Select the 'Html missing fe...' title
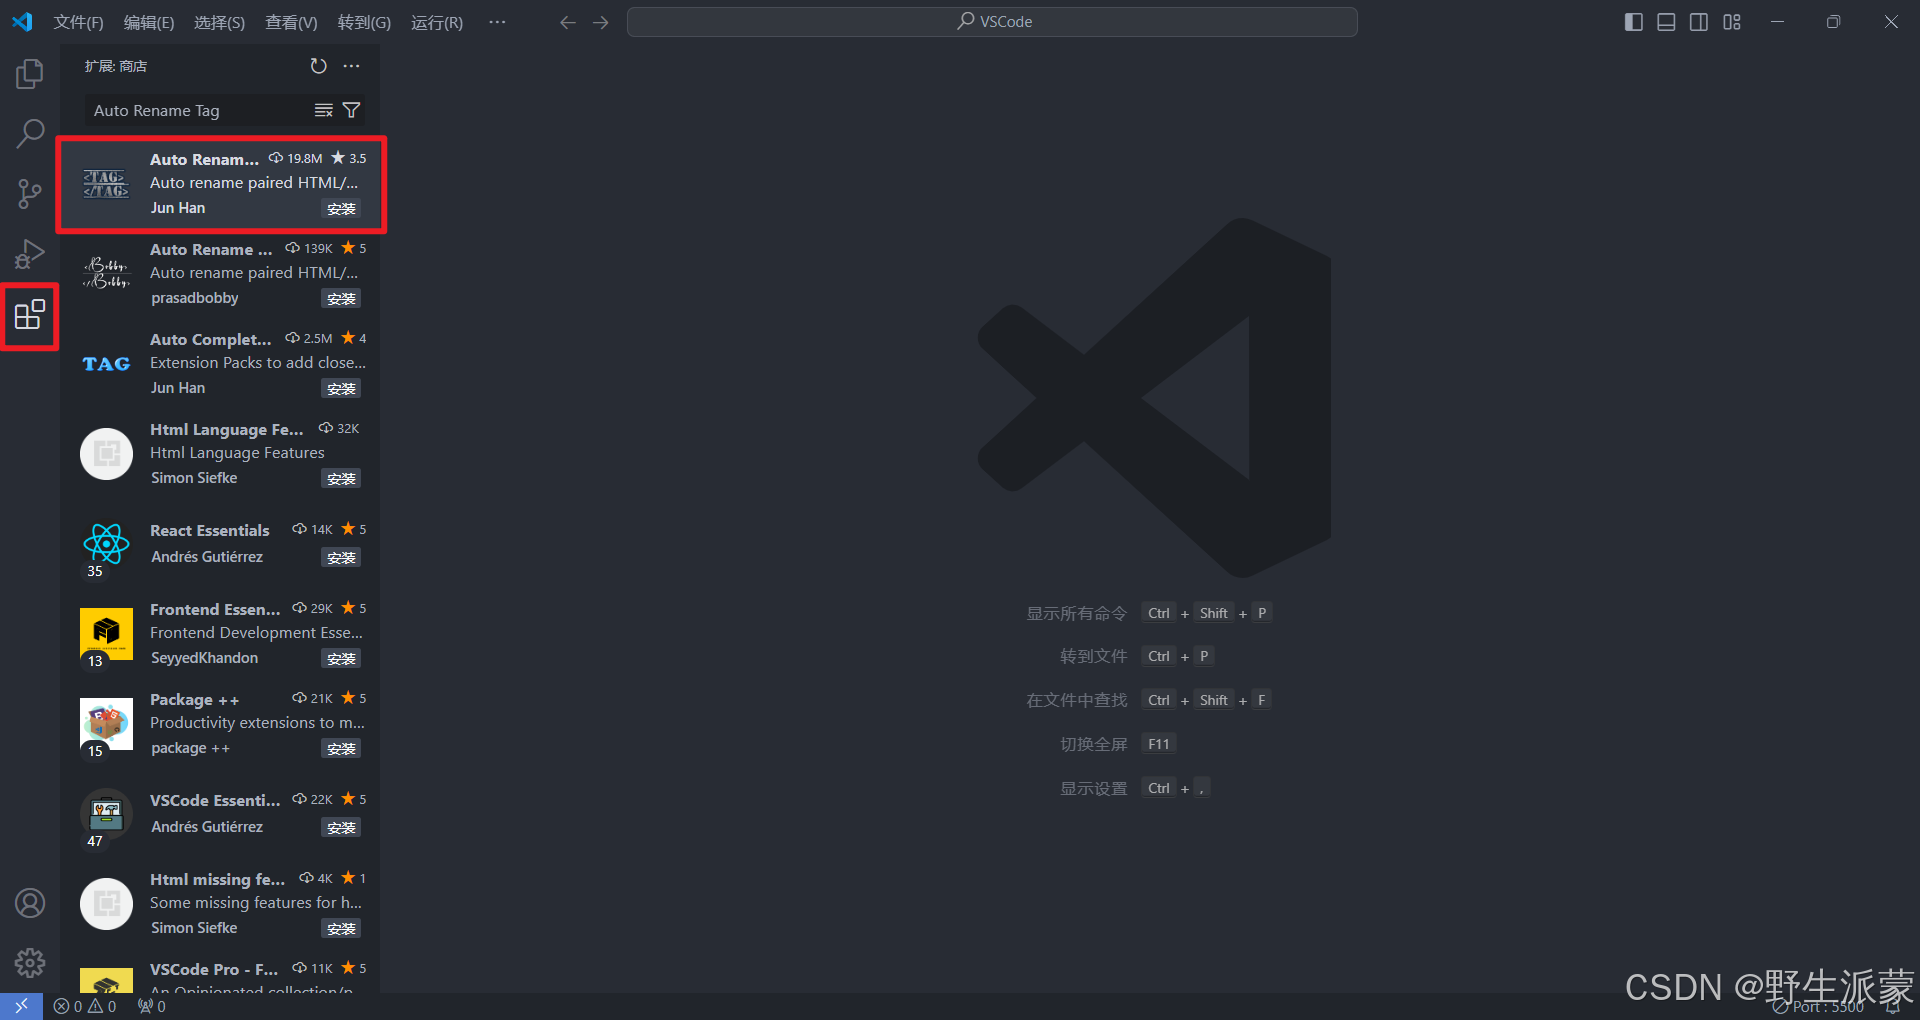This screenshot has width=1920, height=1020. click(218, 879)
